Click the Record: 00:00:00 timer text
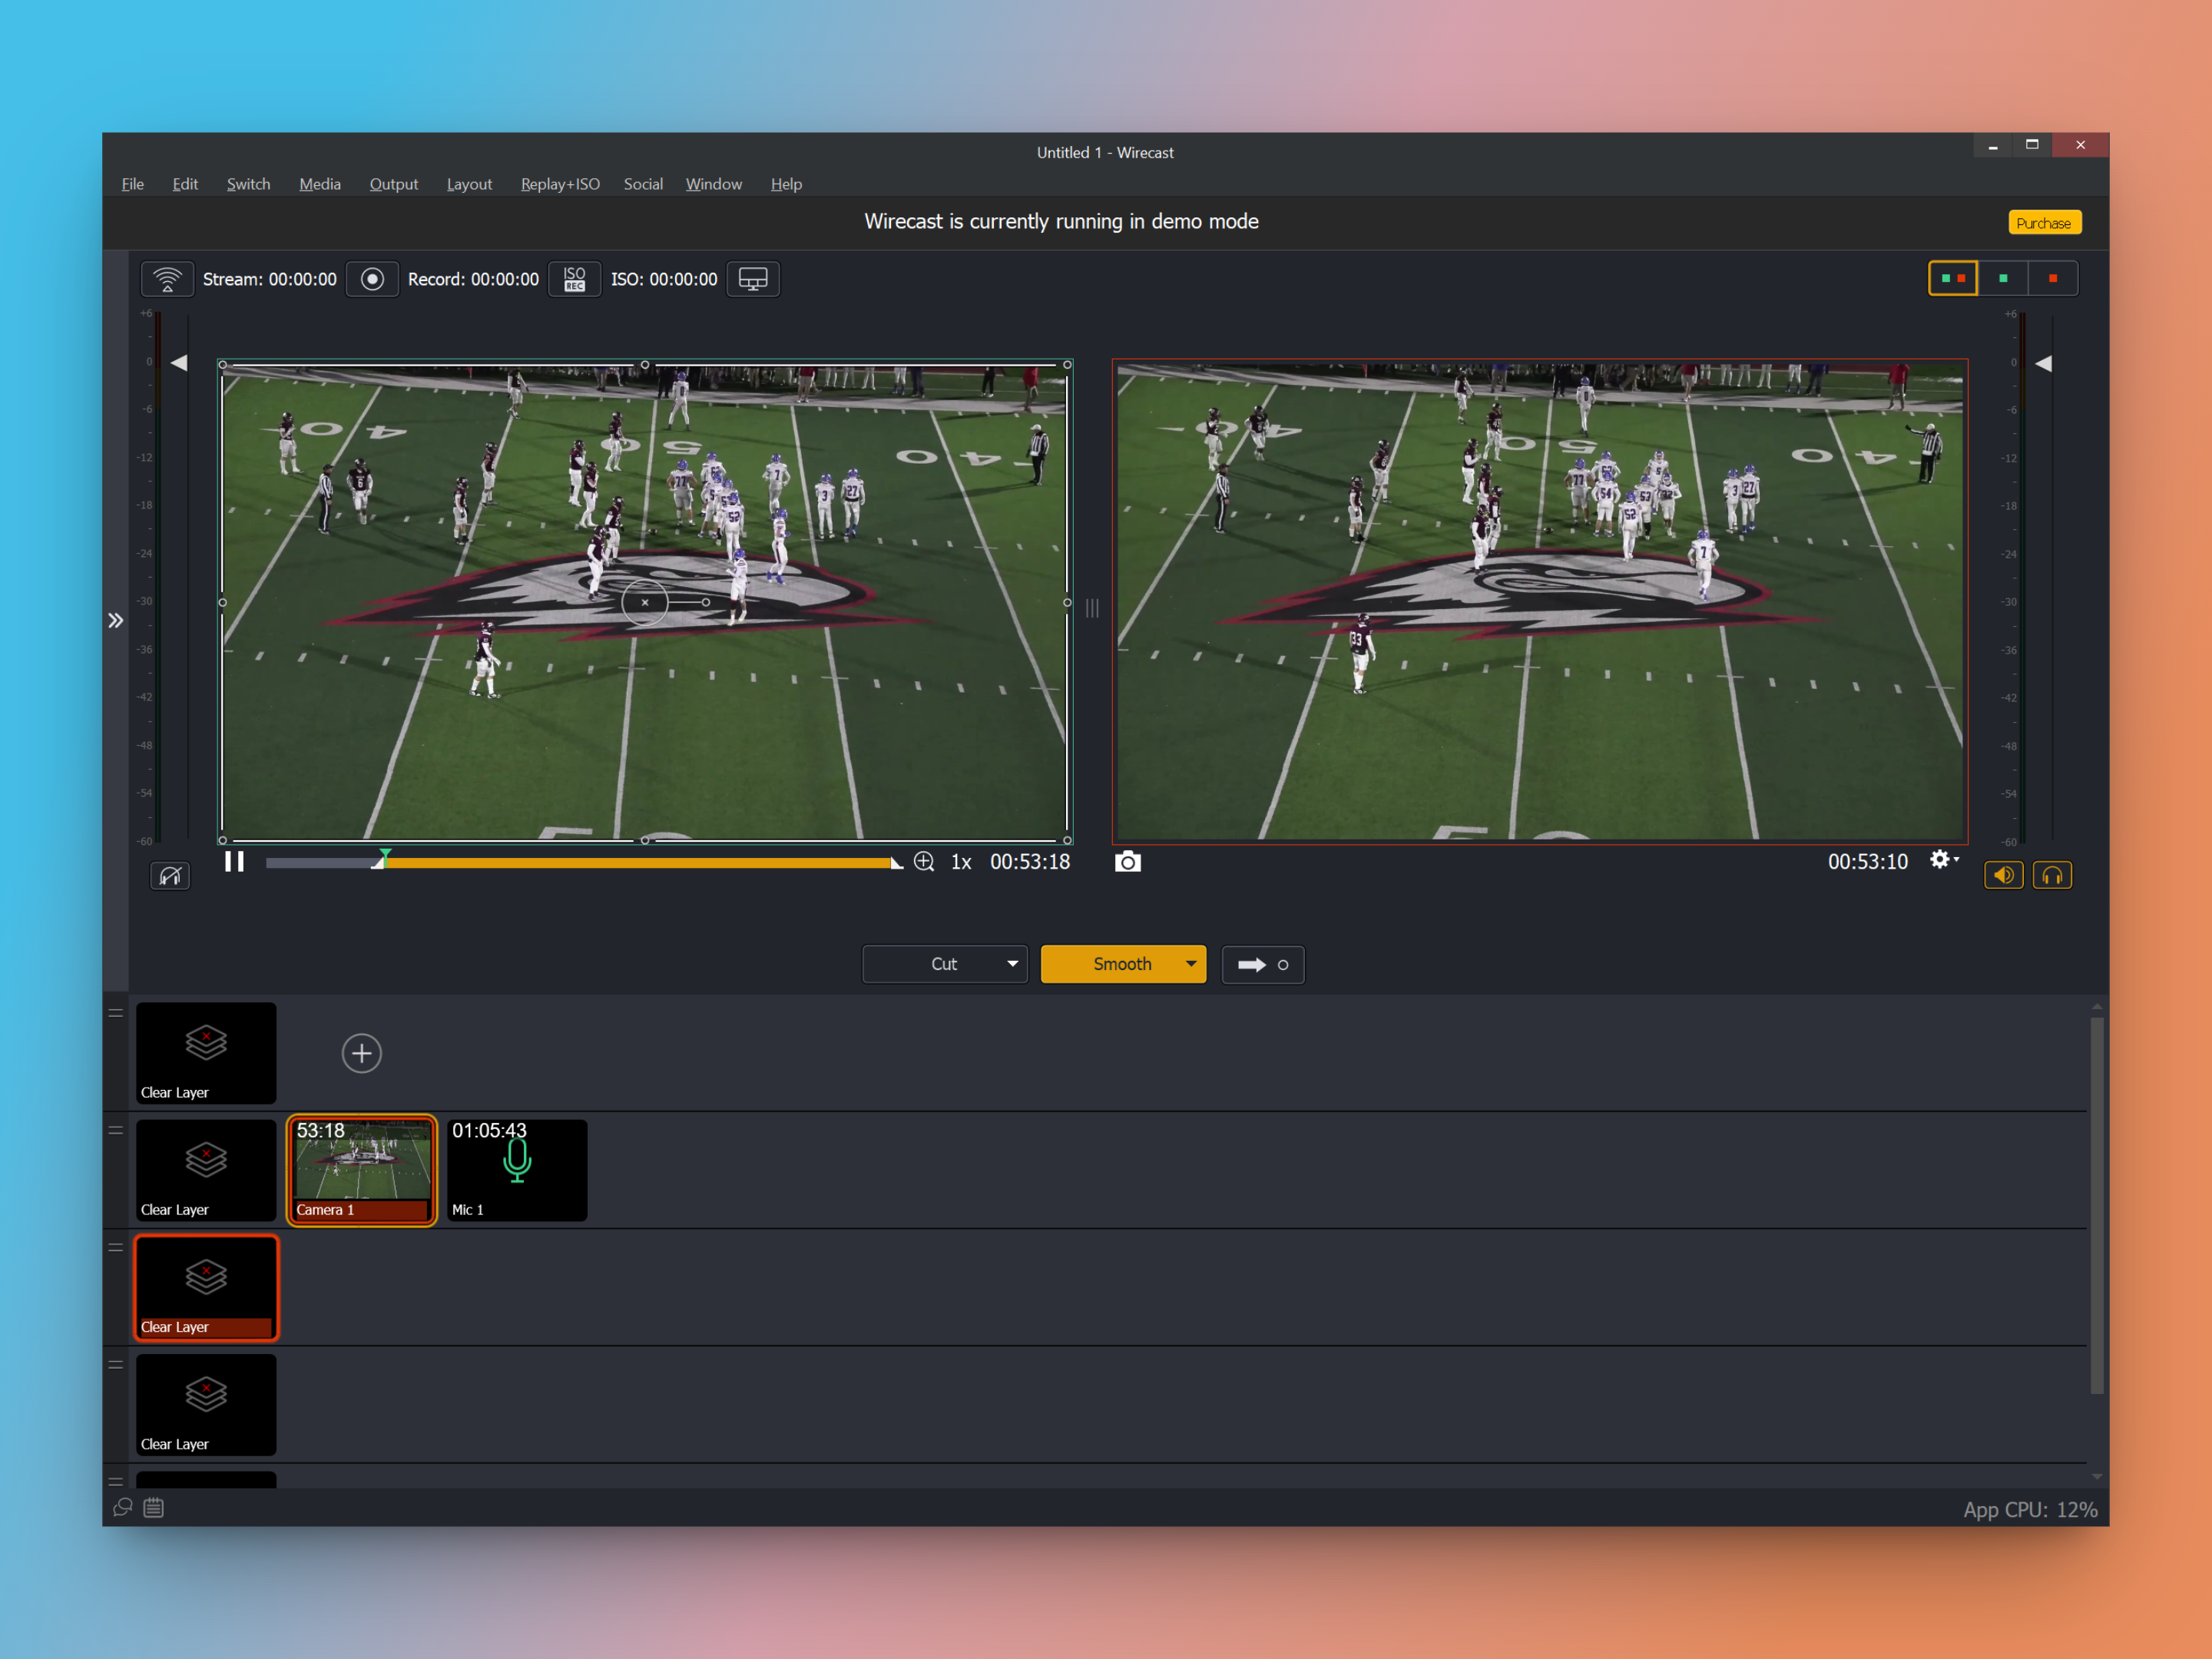2212x1659 pixels. click(473, 279)
